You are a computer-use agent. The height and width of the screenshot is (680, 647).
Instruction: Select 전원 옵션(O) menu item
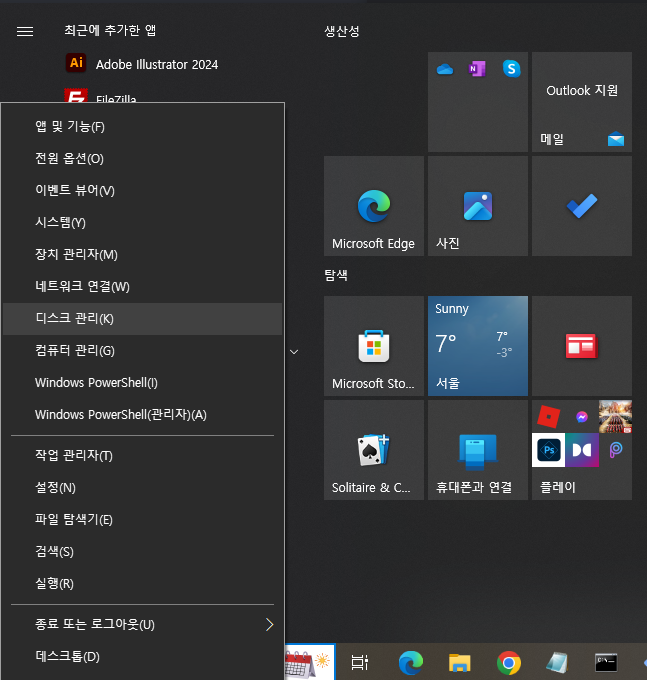point(143,159)
